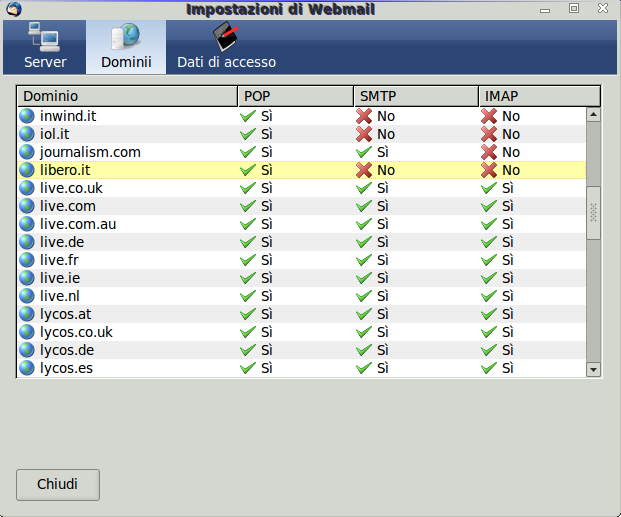Click the IMAP 'No' value for libero.it

[x=511, y=170]
